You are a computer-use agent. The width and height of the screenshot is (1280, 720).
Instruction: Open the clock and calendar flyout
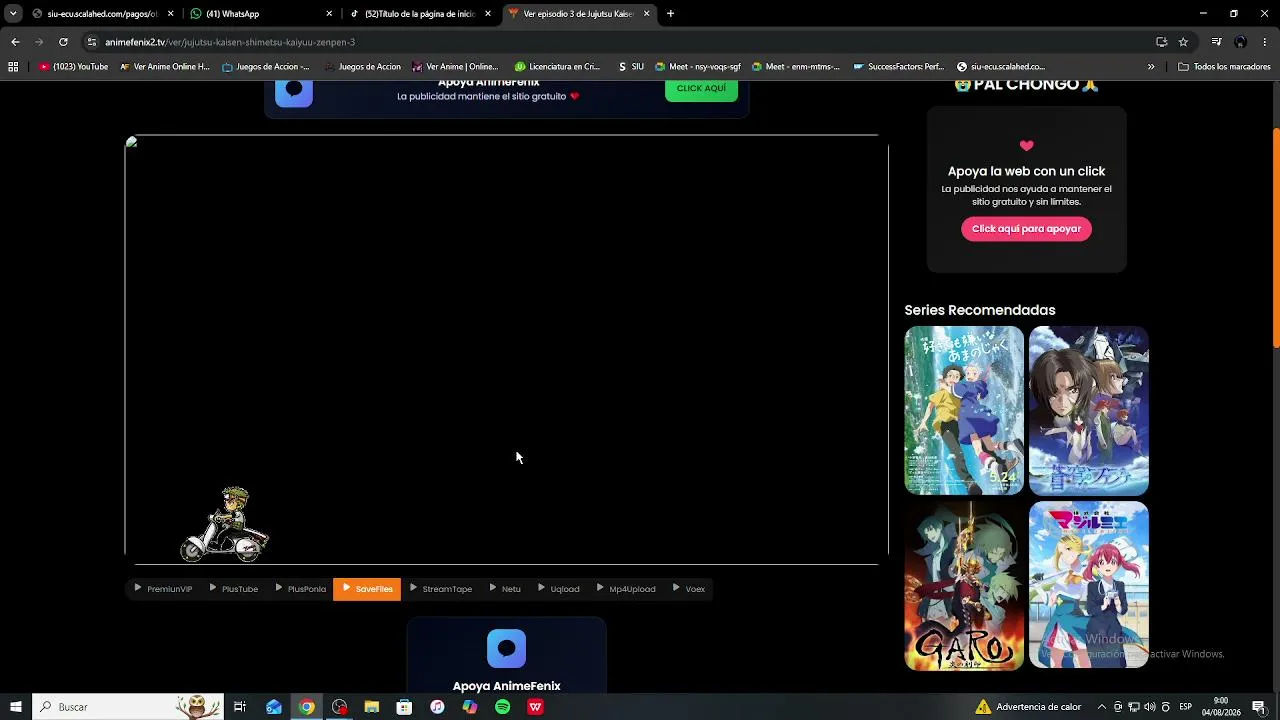click(x=1221, y=707)
